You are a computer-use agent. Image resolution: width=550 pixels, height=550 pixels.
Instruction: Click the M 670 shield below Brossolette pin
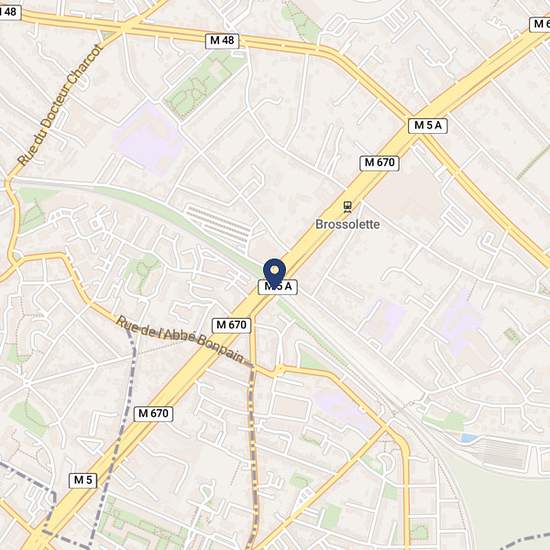tap(232, 325)
